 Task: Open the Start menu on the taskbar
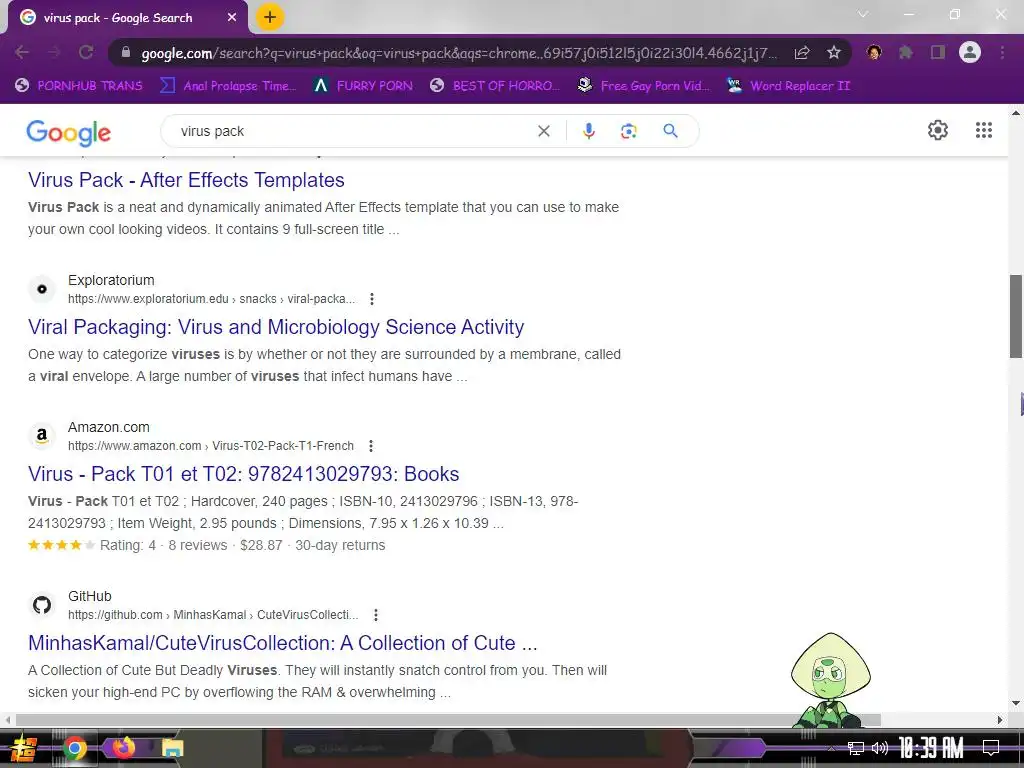coord(23,748)
